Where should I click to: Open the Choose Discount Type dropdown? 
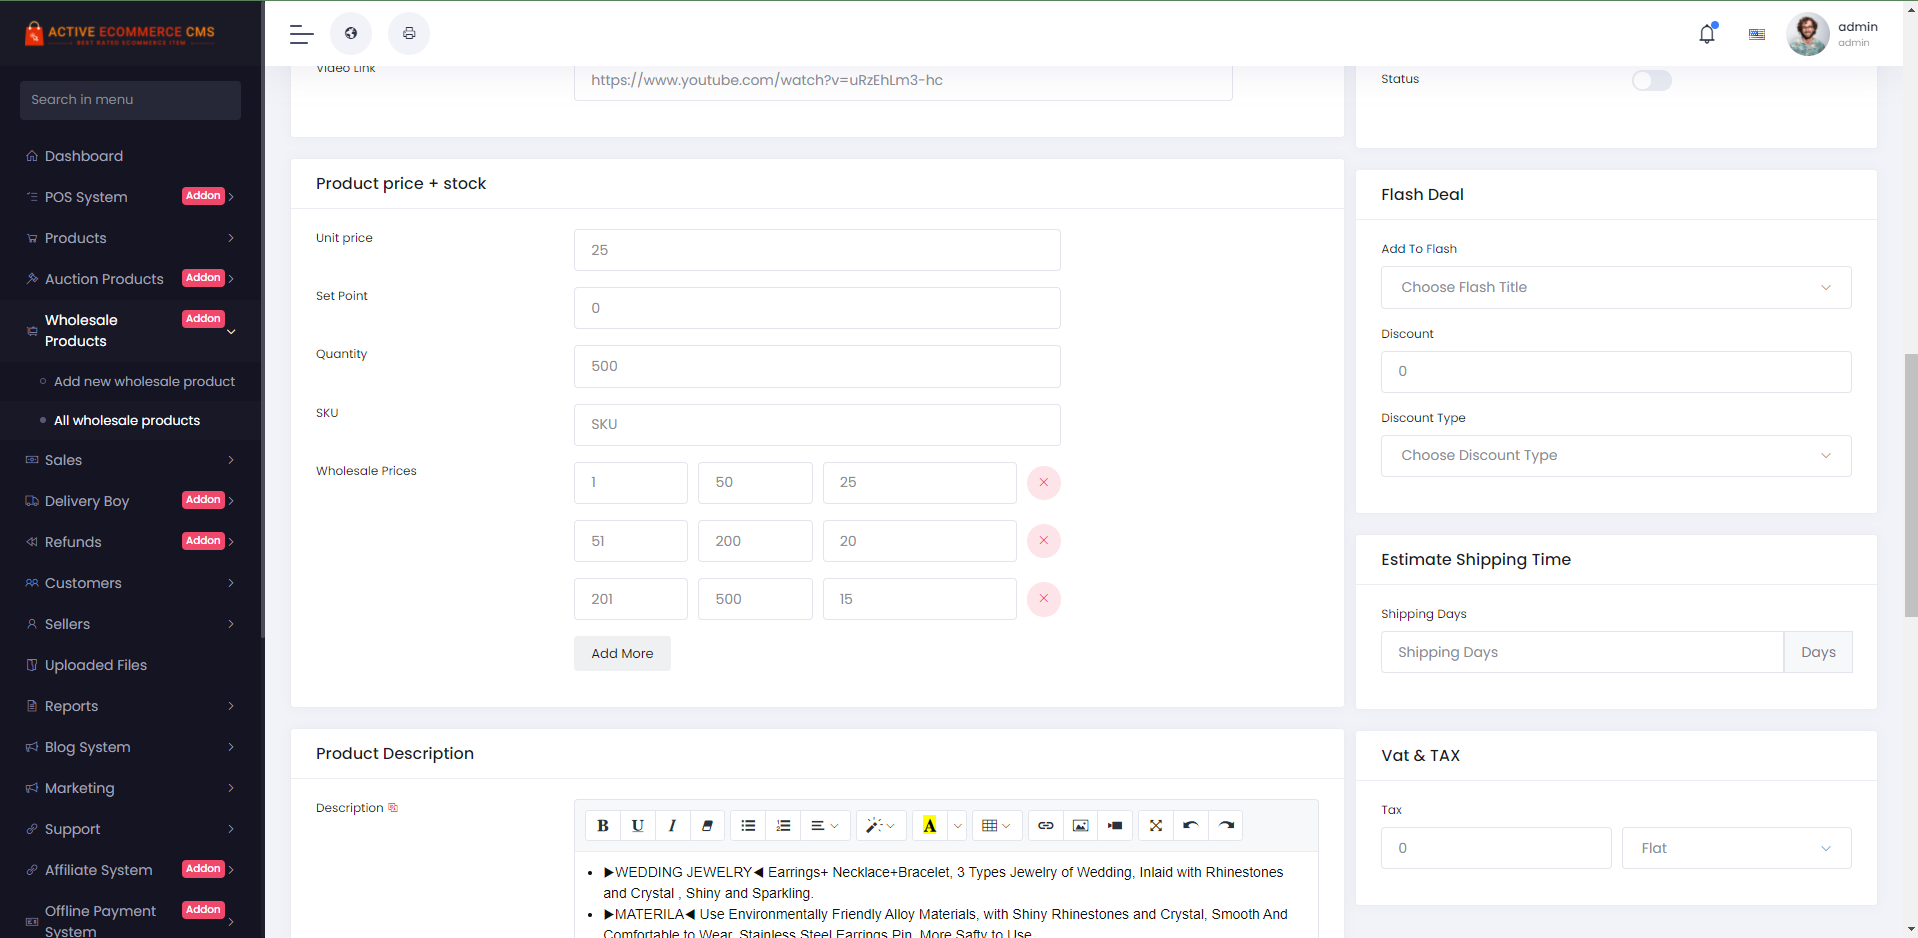tap(1615, 456)
